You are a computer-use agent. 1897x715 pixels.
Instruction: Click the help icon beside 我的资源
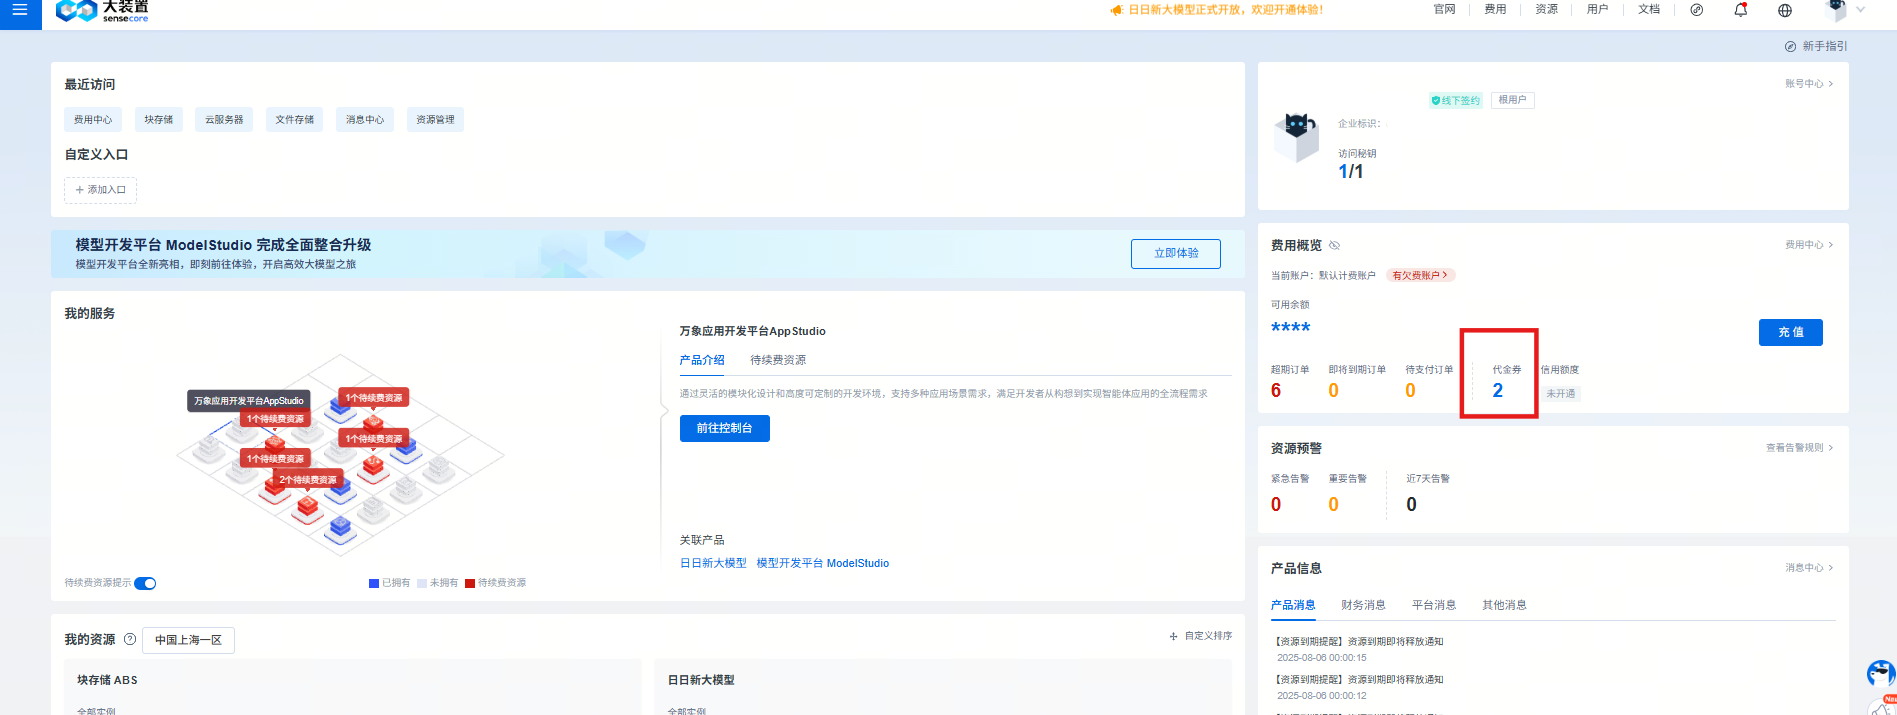pyautogui.click(x=130, y=639)
